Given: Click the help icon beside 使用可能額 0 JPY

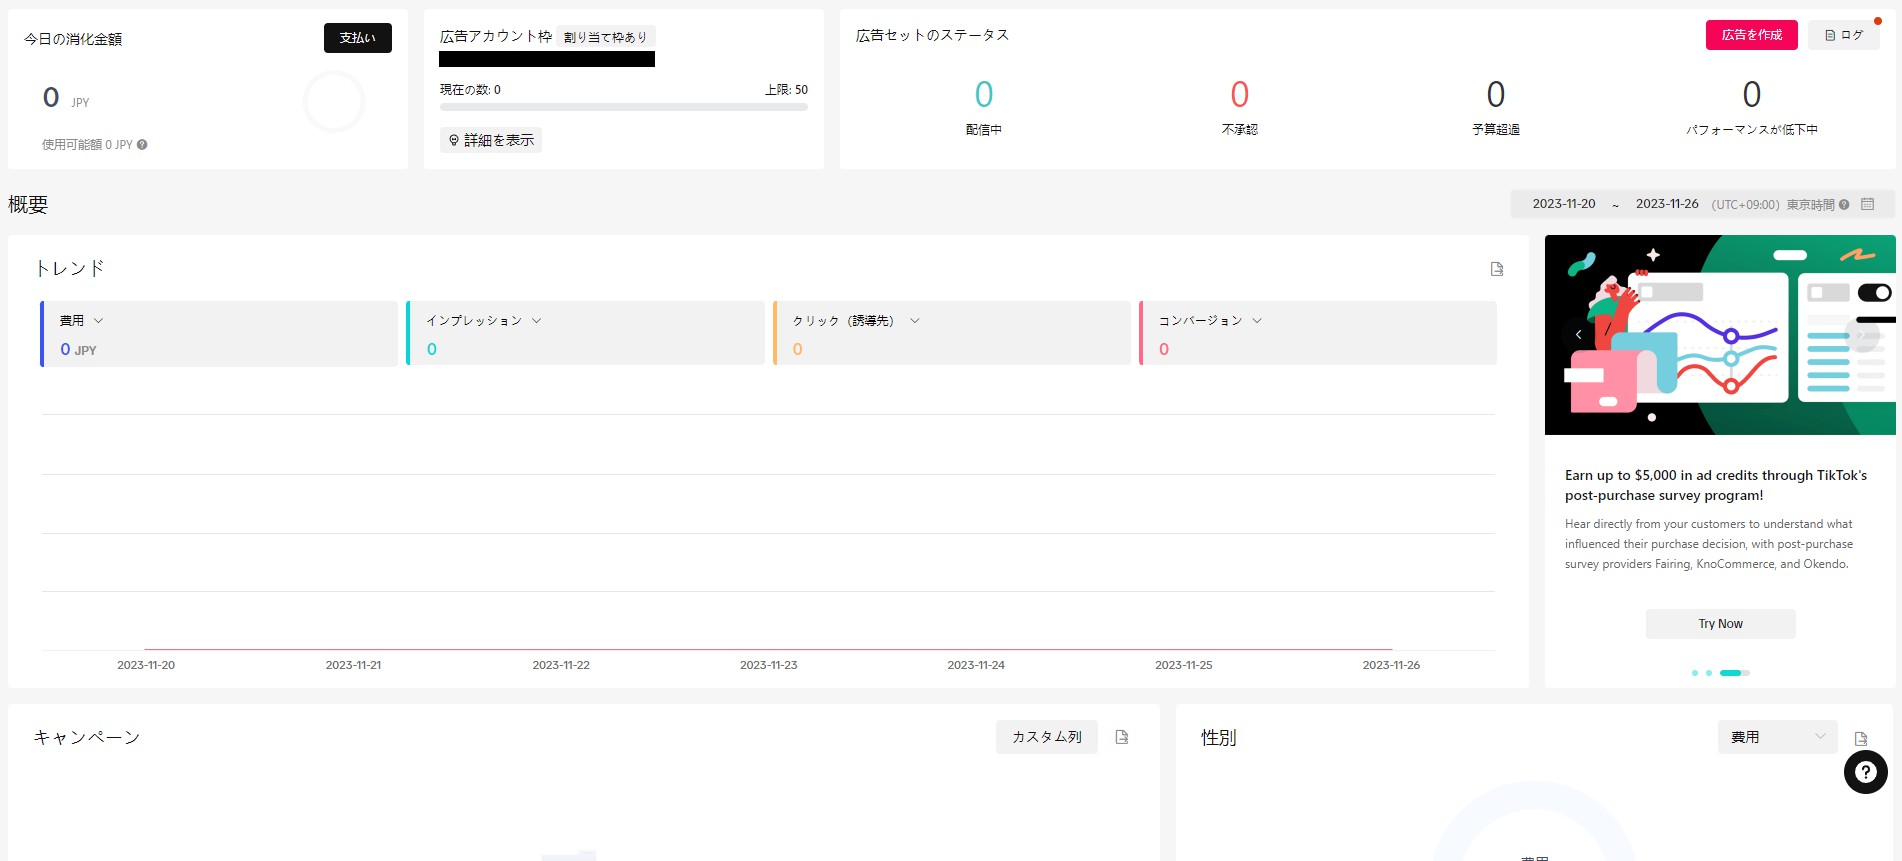Looking at the screenshot, I should click(x=142, y=145).
